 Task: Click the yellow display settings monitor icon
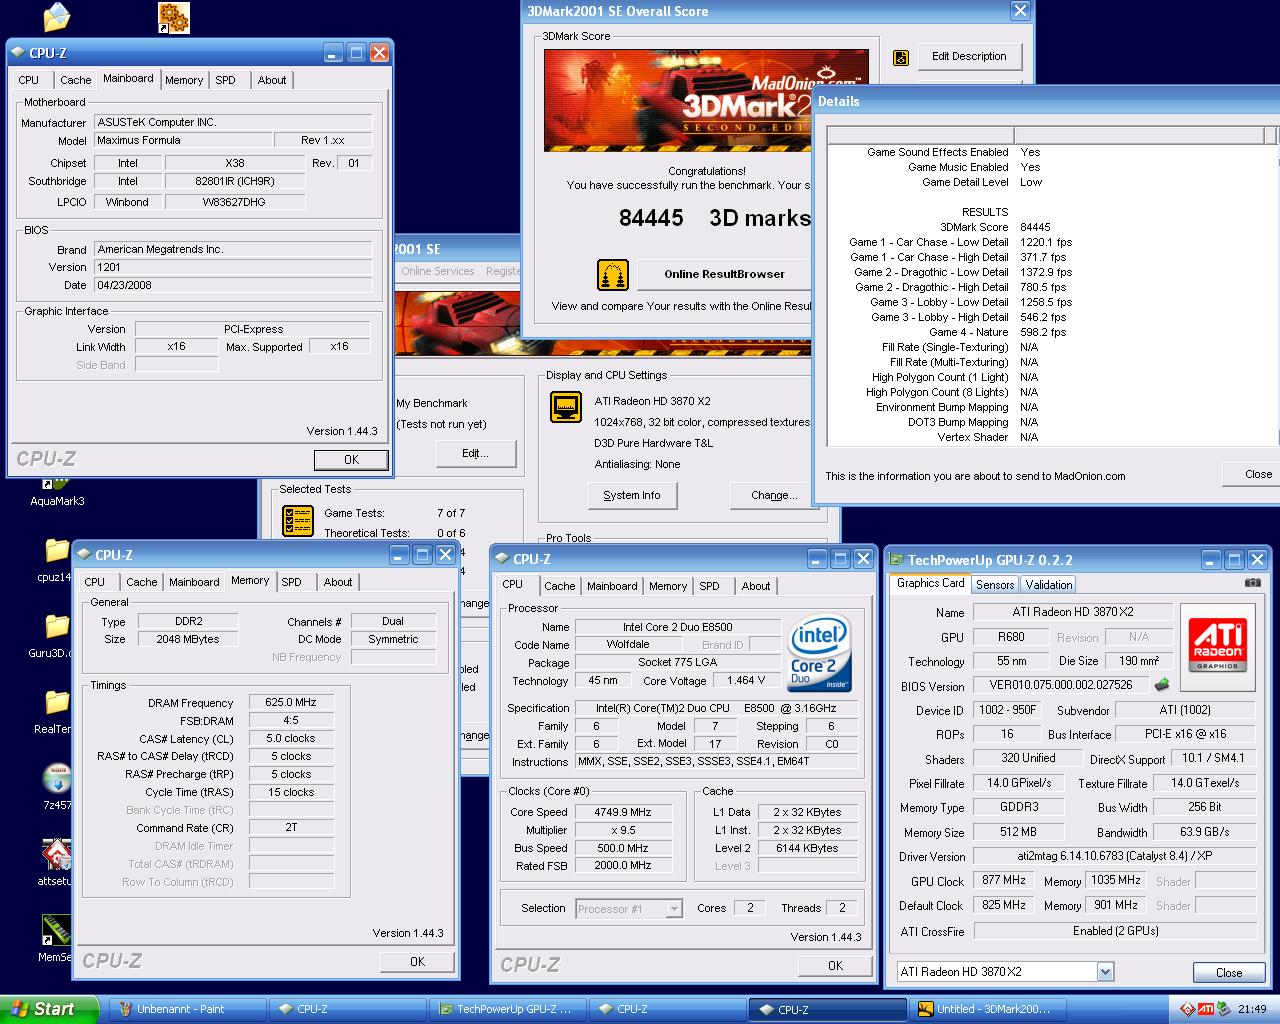566,407
